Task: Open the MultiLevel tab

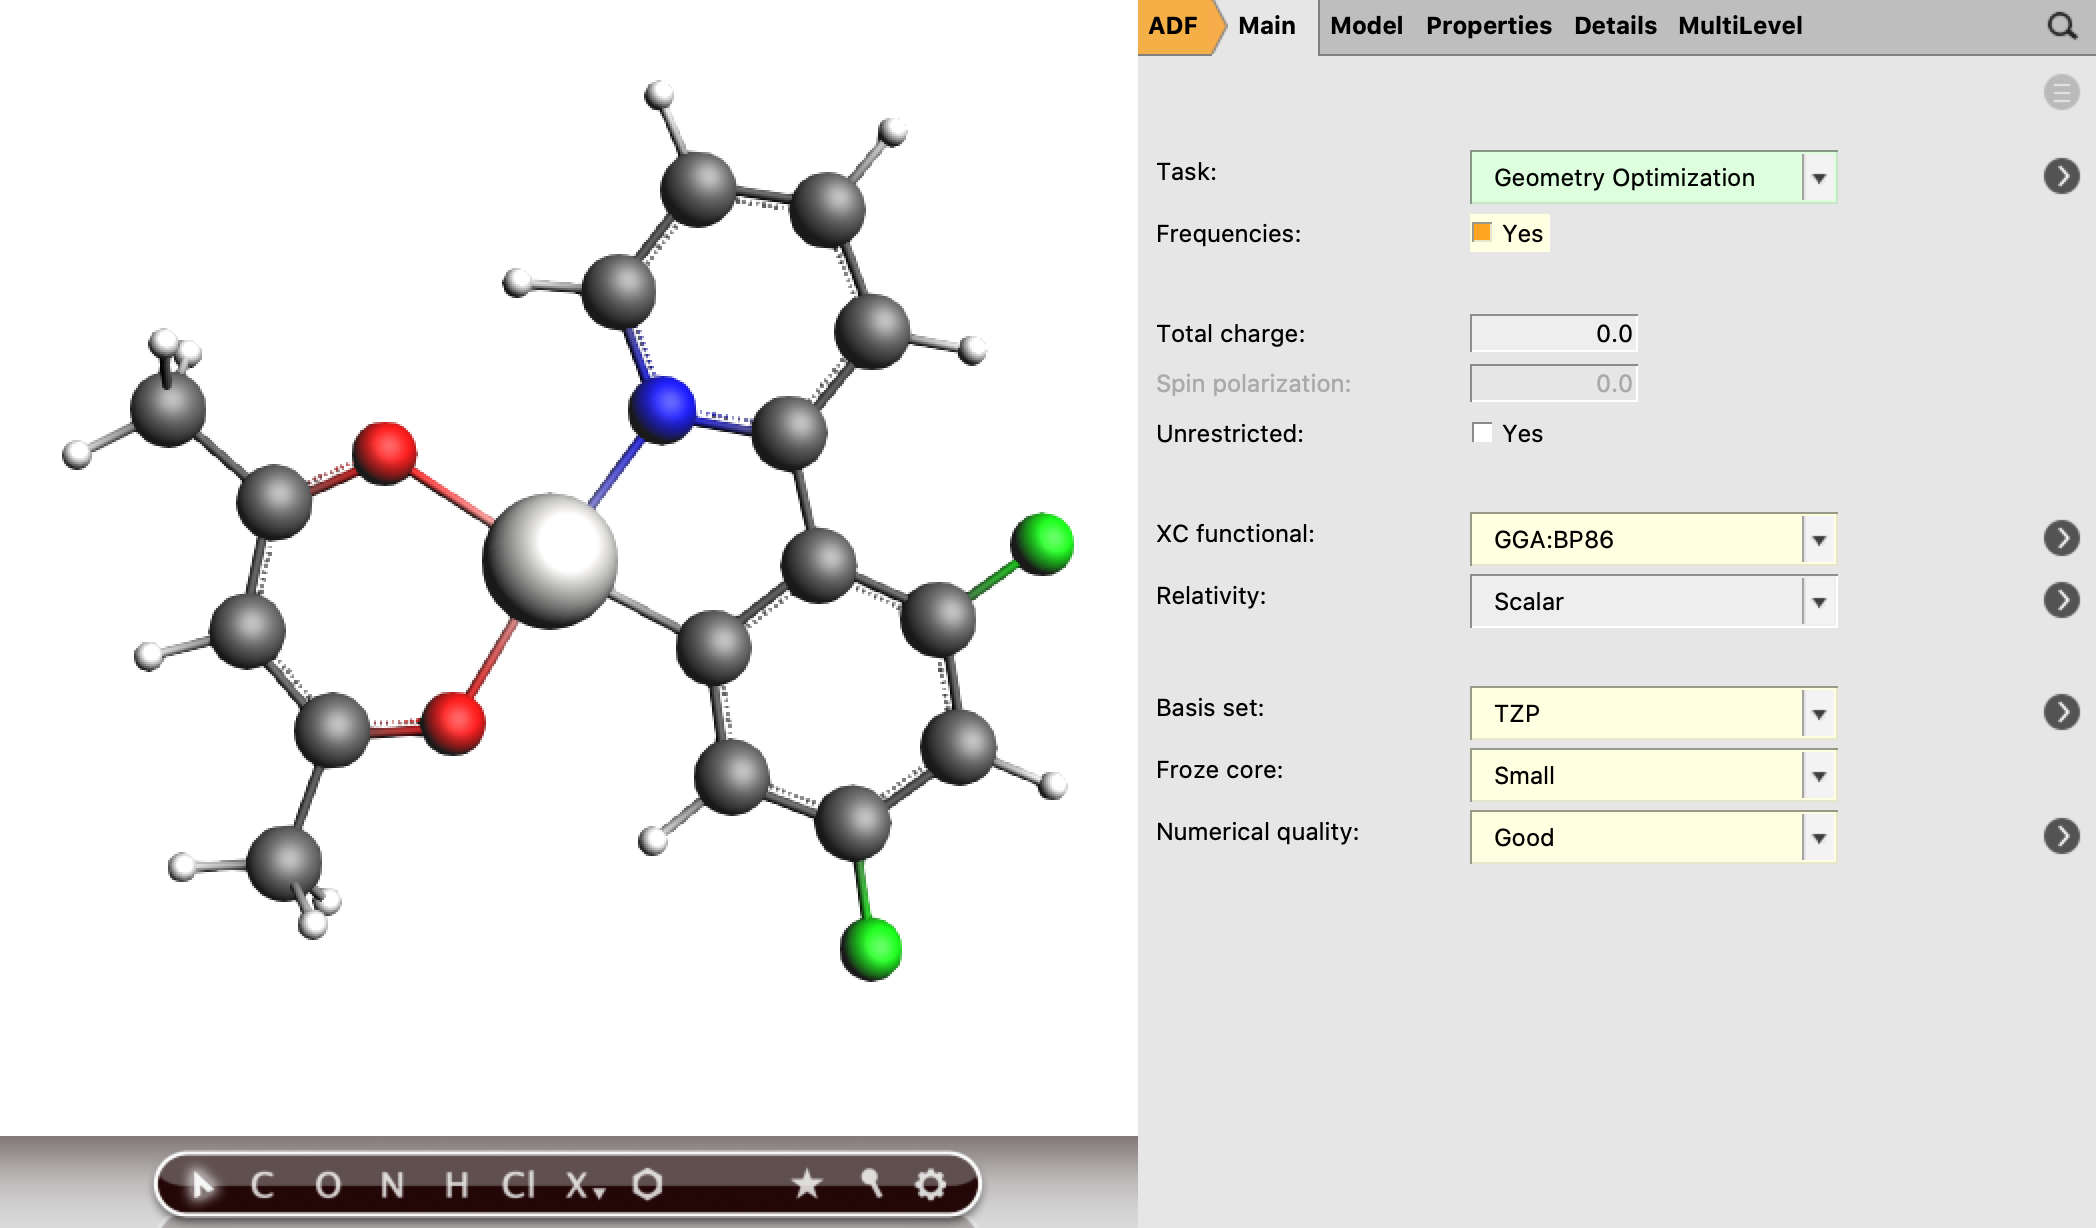Action: pyautogui.click(x=1740, y=26)
